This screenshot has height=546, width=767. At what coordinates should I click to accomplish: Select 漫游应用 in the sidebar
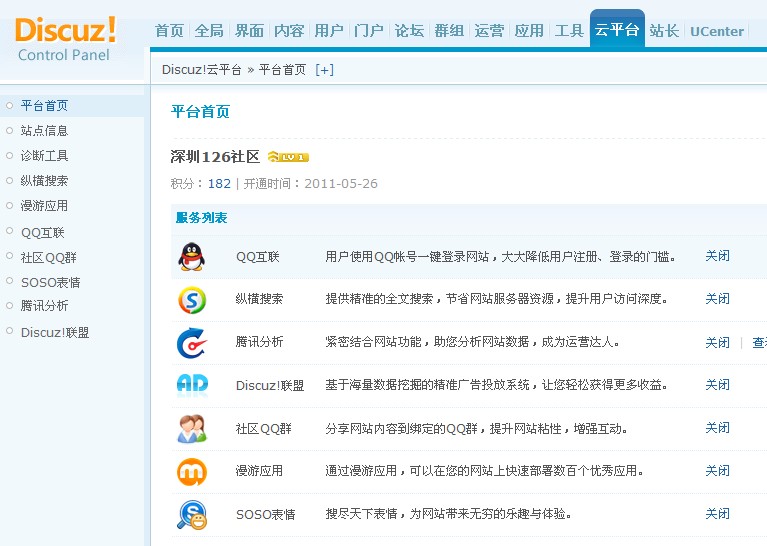tap(44, 205)
